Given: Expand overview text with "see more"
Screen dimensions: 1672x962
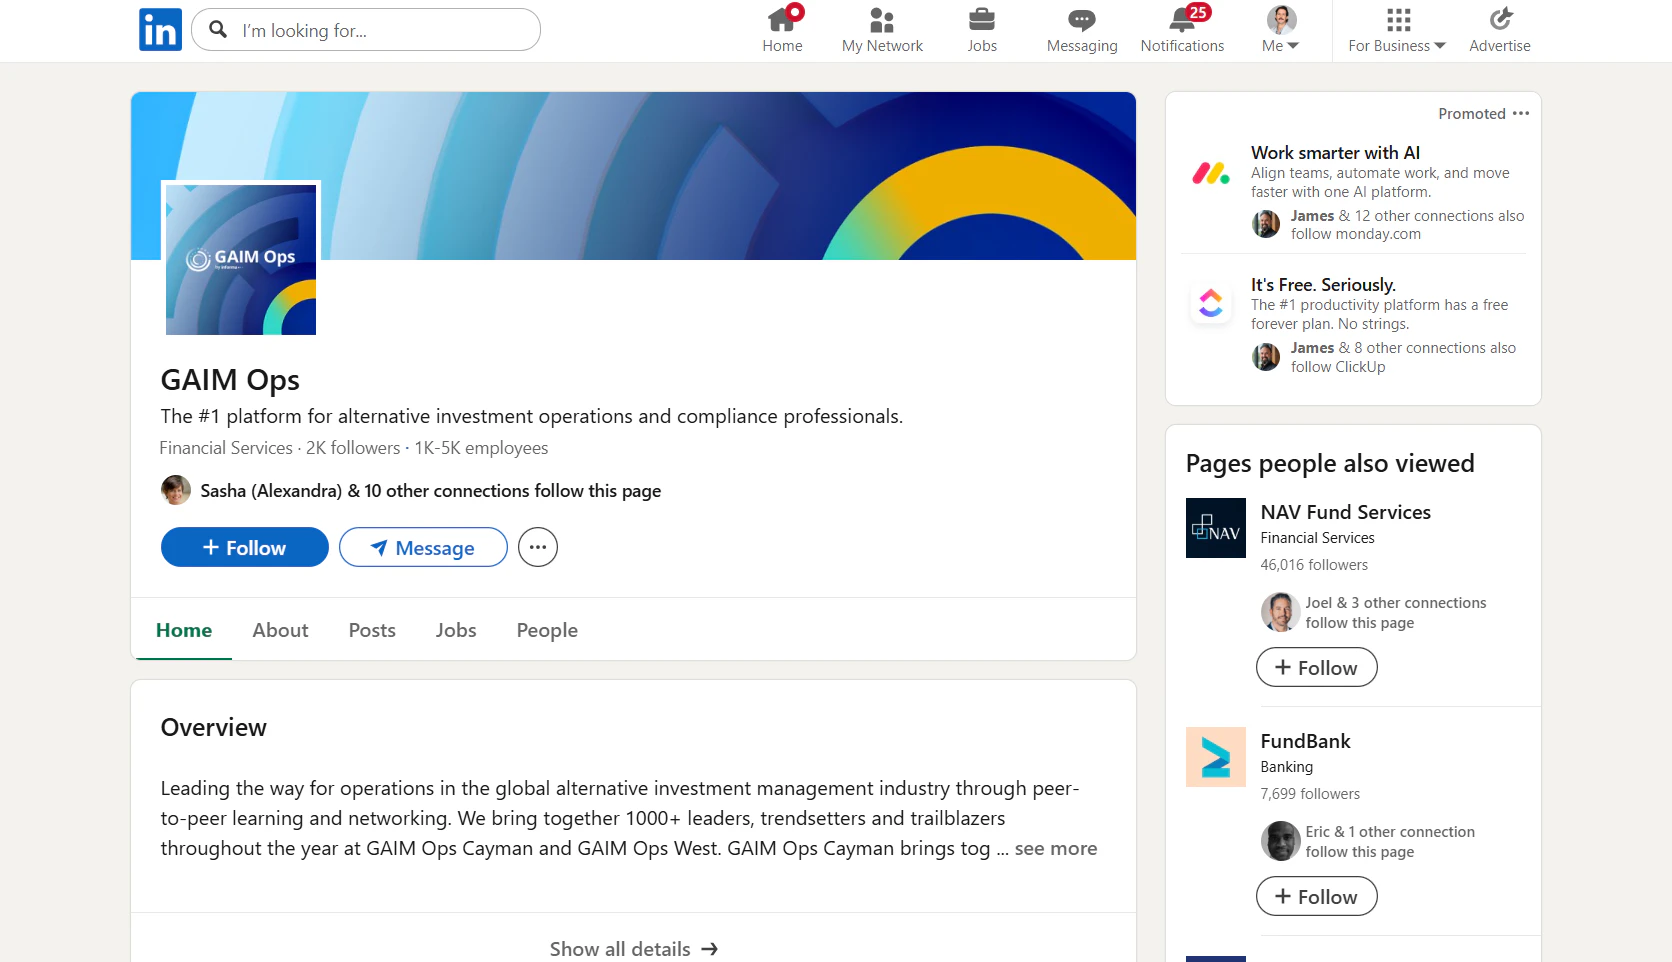Looking at the screenshot, I should click(x=1055, y=848).
